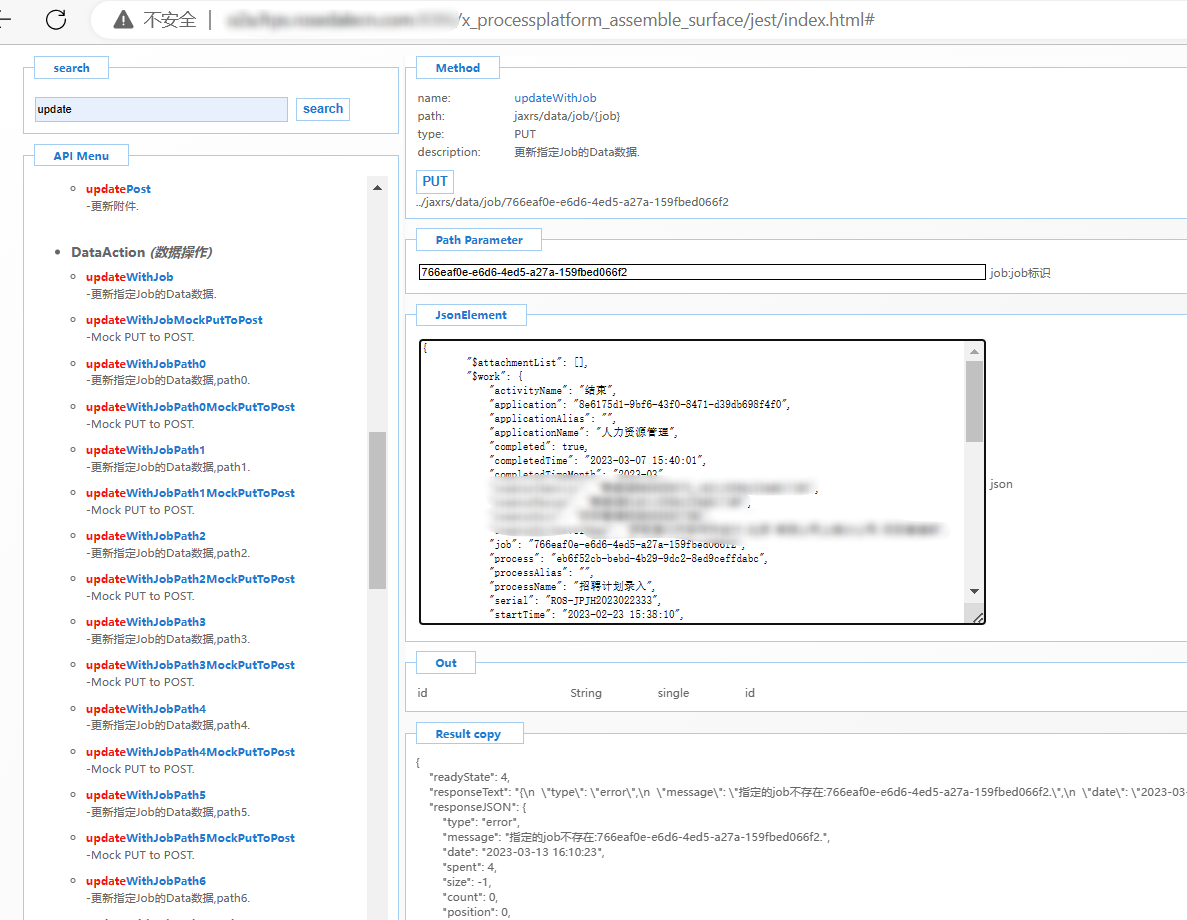Open updateWithJobPath3MockPutToPost API

click(190, 665)
